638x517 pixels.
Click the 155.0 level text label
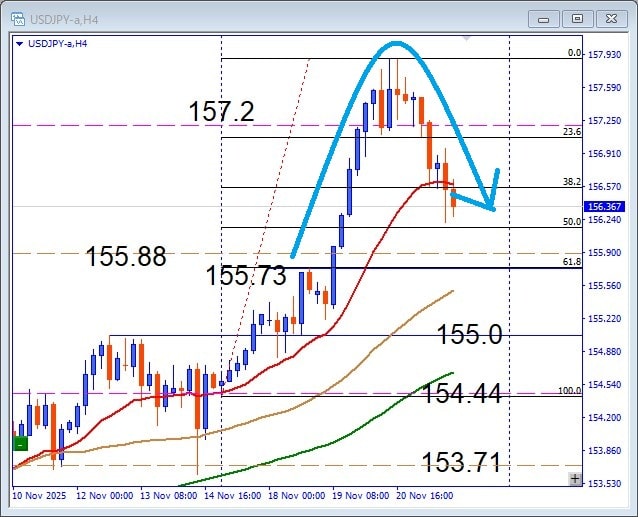tap(469, 335)
